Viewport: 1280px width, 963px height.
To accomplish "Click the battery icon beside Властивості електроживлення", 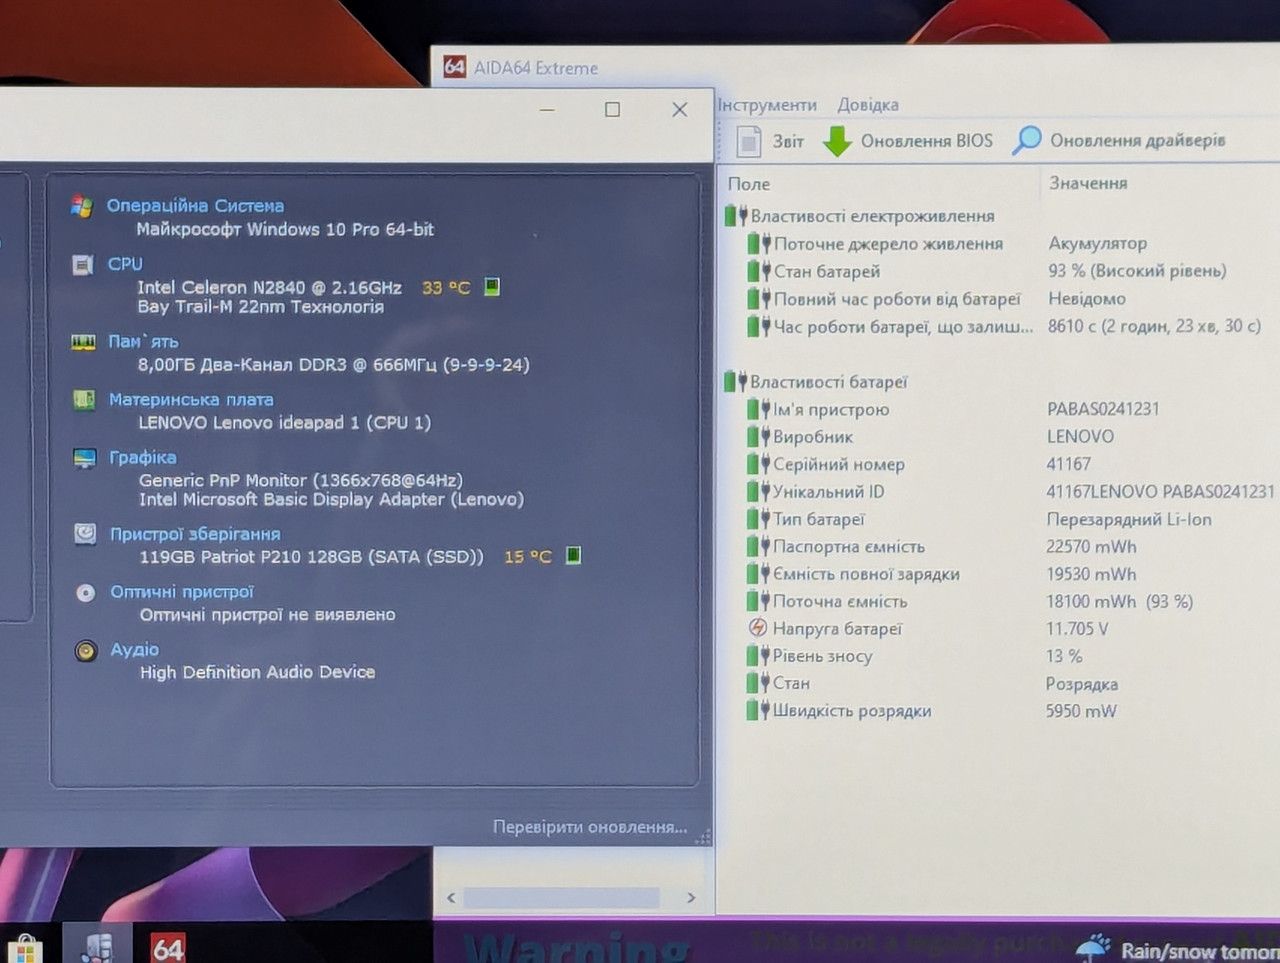I will point(736,215).
